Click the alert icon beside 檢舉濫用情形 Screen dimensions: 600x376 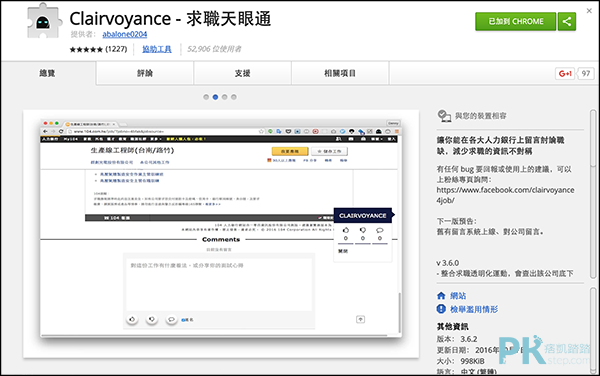point(441,309)
